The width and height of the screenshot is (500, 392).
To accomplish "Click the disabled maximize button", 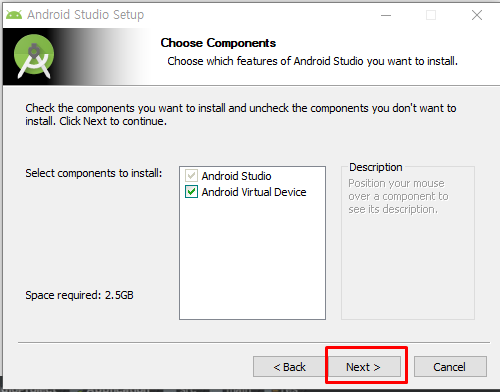I will tap(431, 15).
